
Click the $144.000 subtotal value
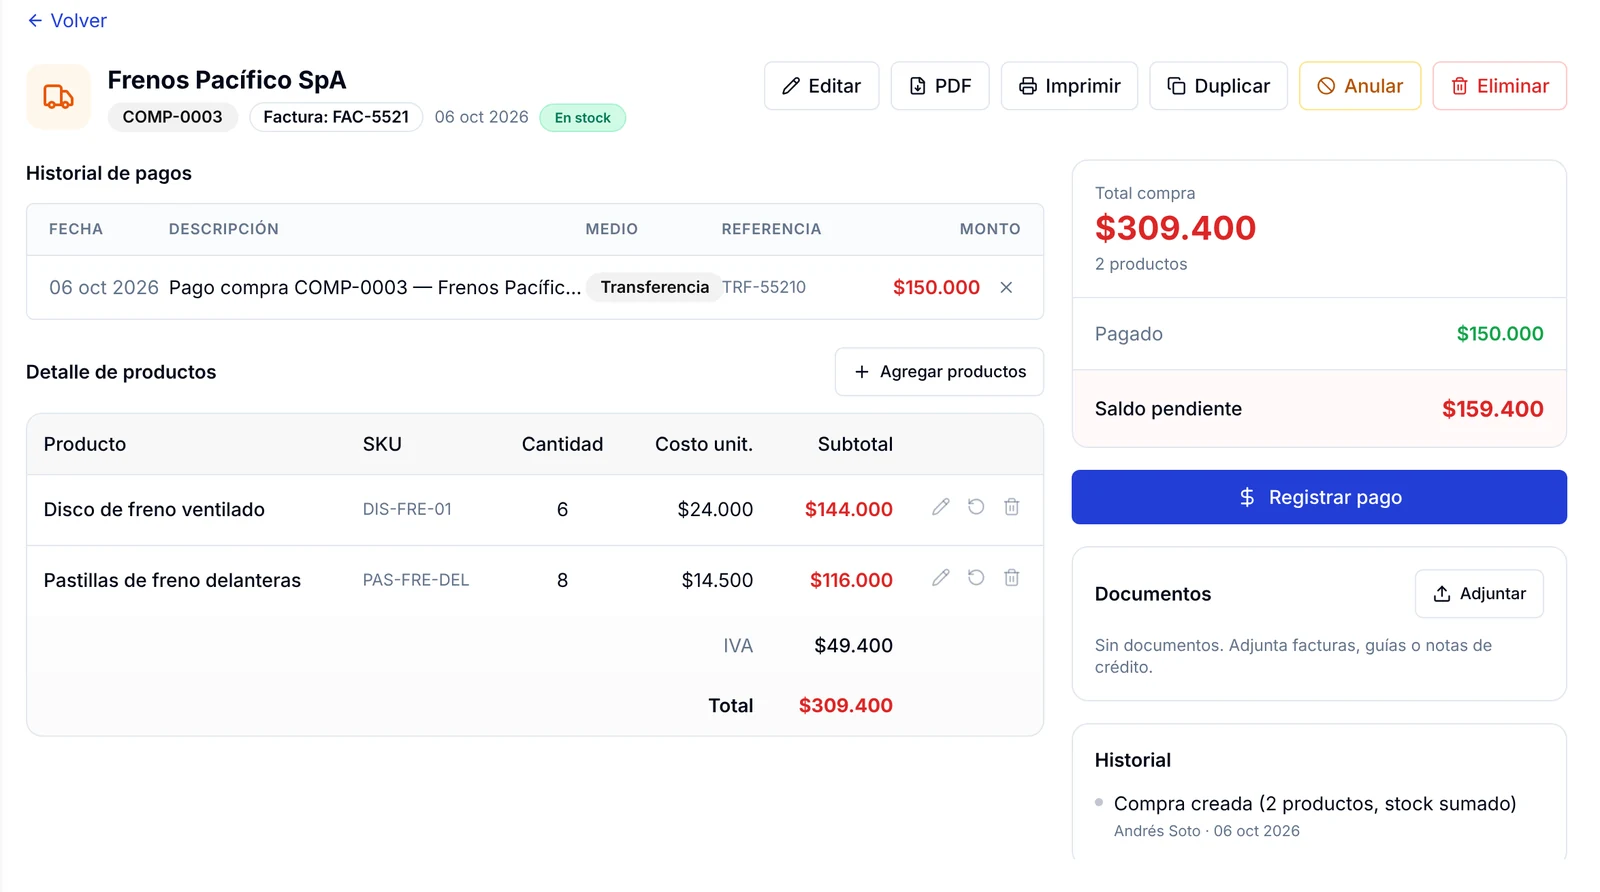click(849, 510)
